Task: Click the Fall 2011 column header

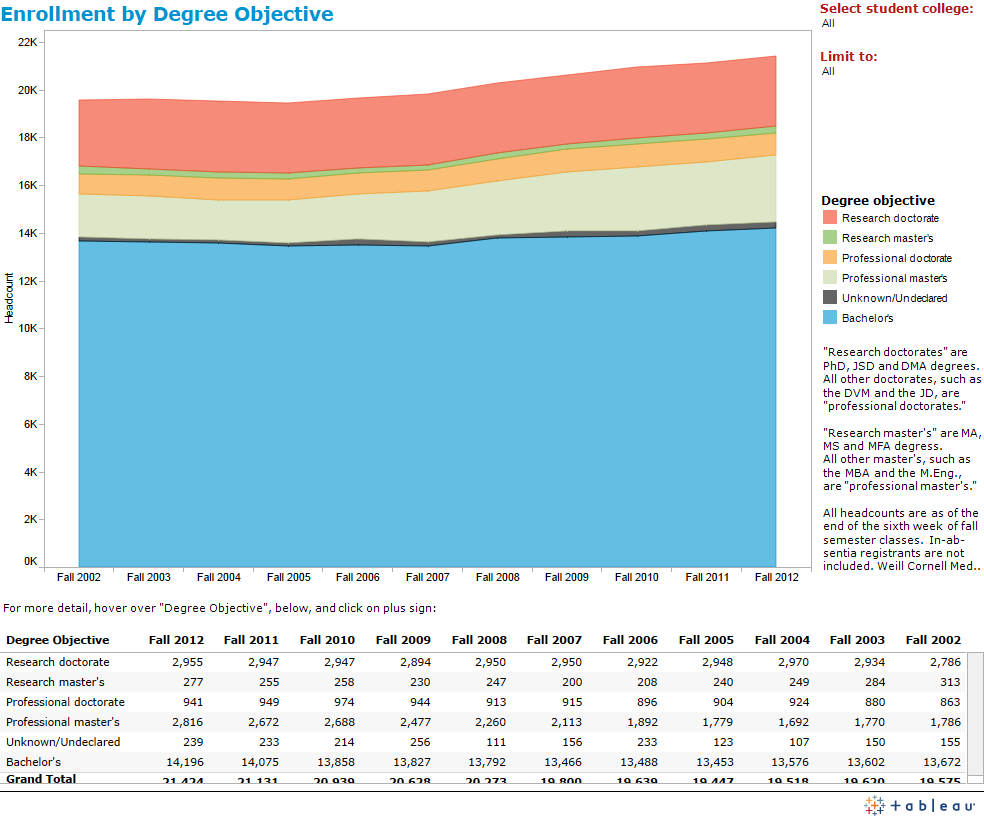Action: coord(251,640)
